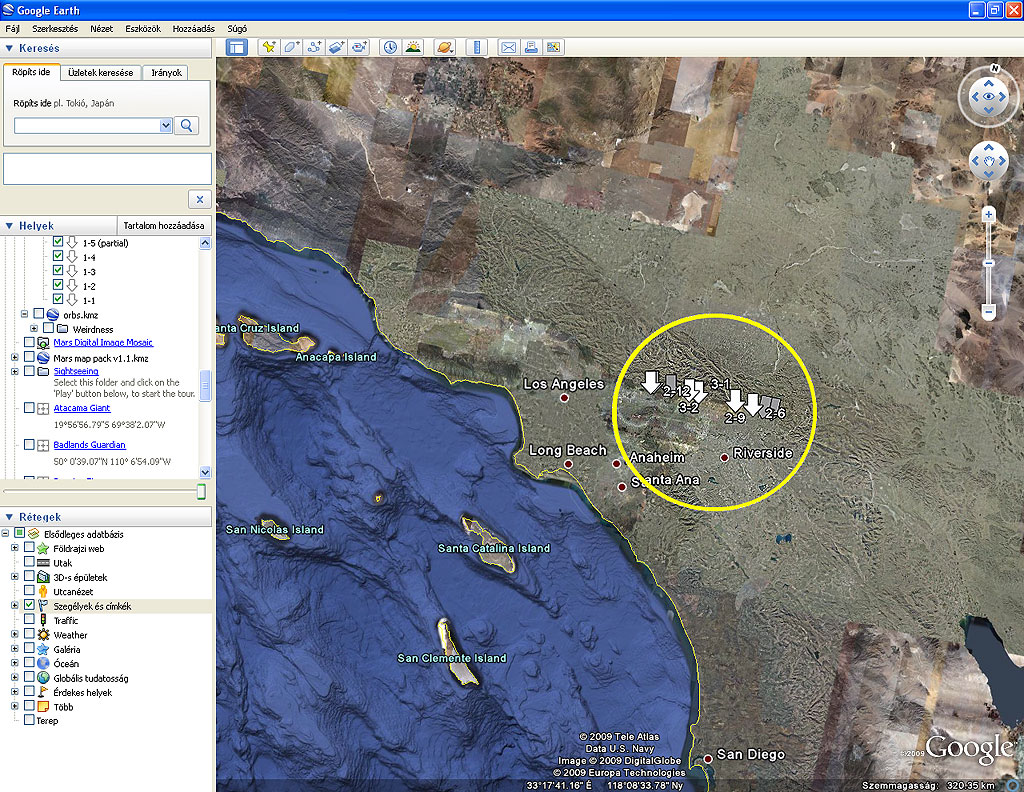Viewport: 1024px width, 792px height.
Task: Select the add path tool
Action: pyautogui.click(x=314, y=47)
